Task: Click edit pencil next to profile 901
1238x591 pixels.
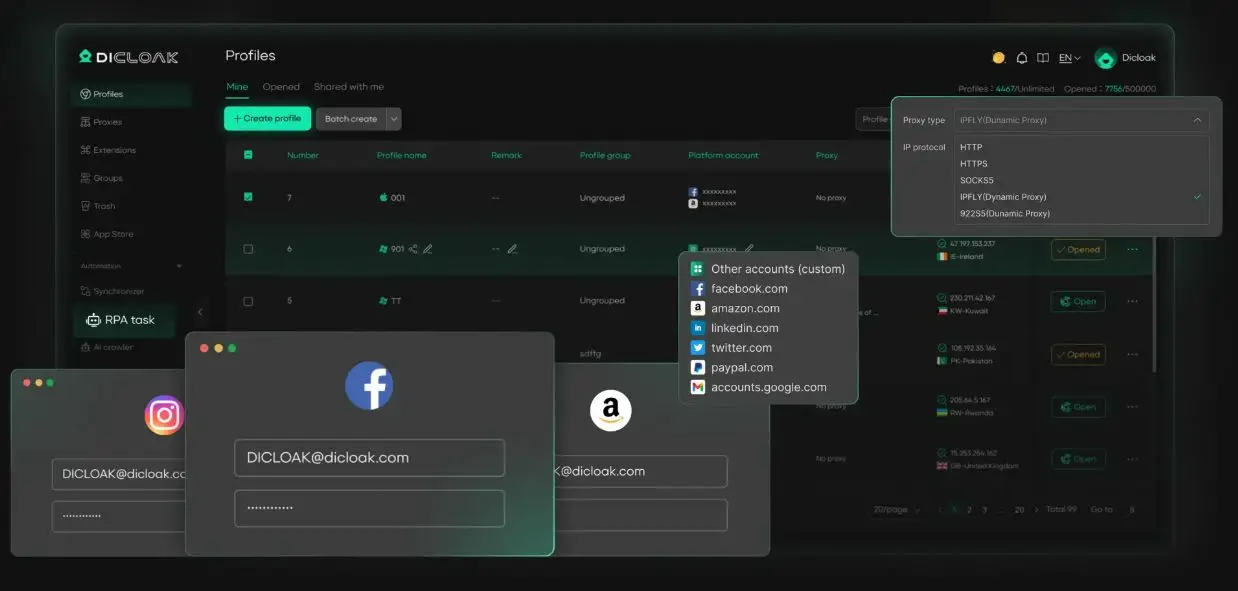Action: (428, 249)
